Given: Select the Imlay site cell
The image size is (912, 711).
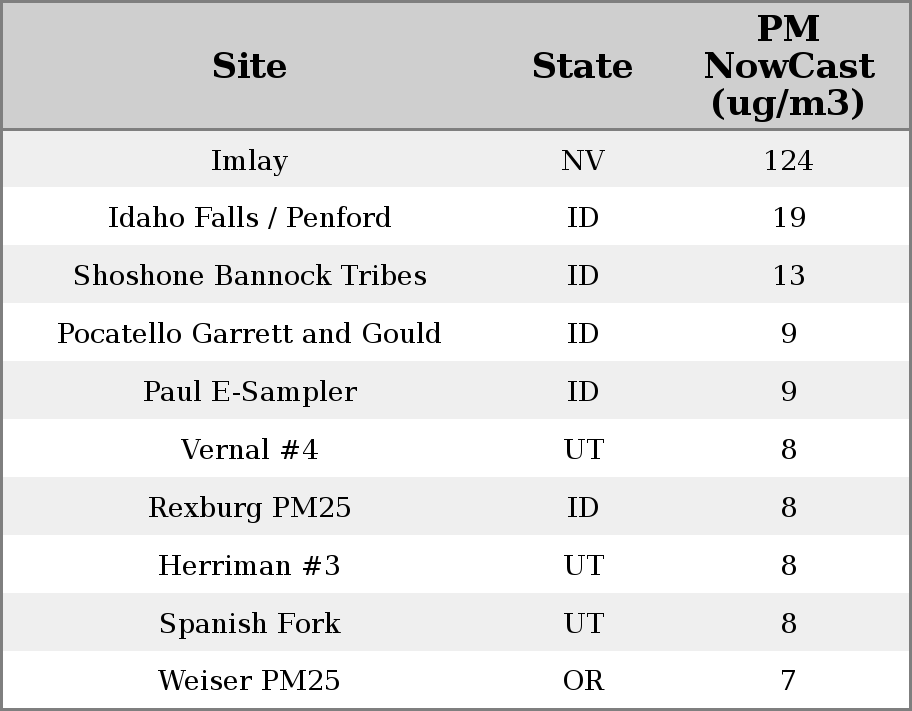Looking at the screenshot, I should tap(249, 161).
